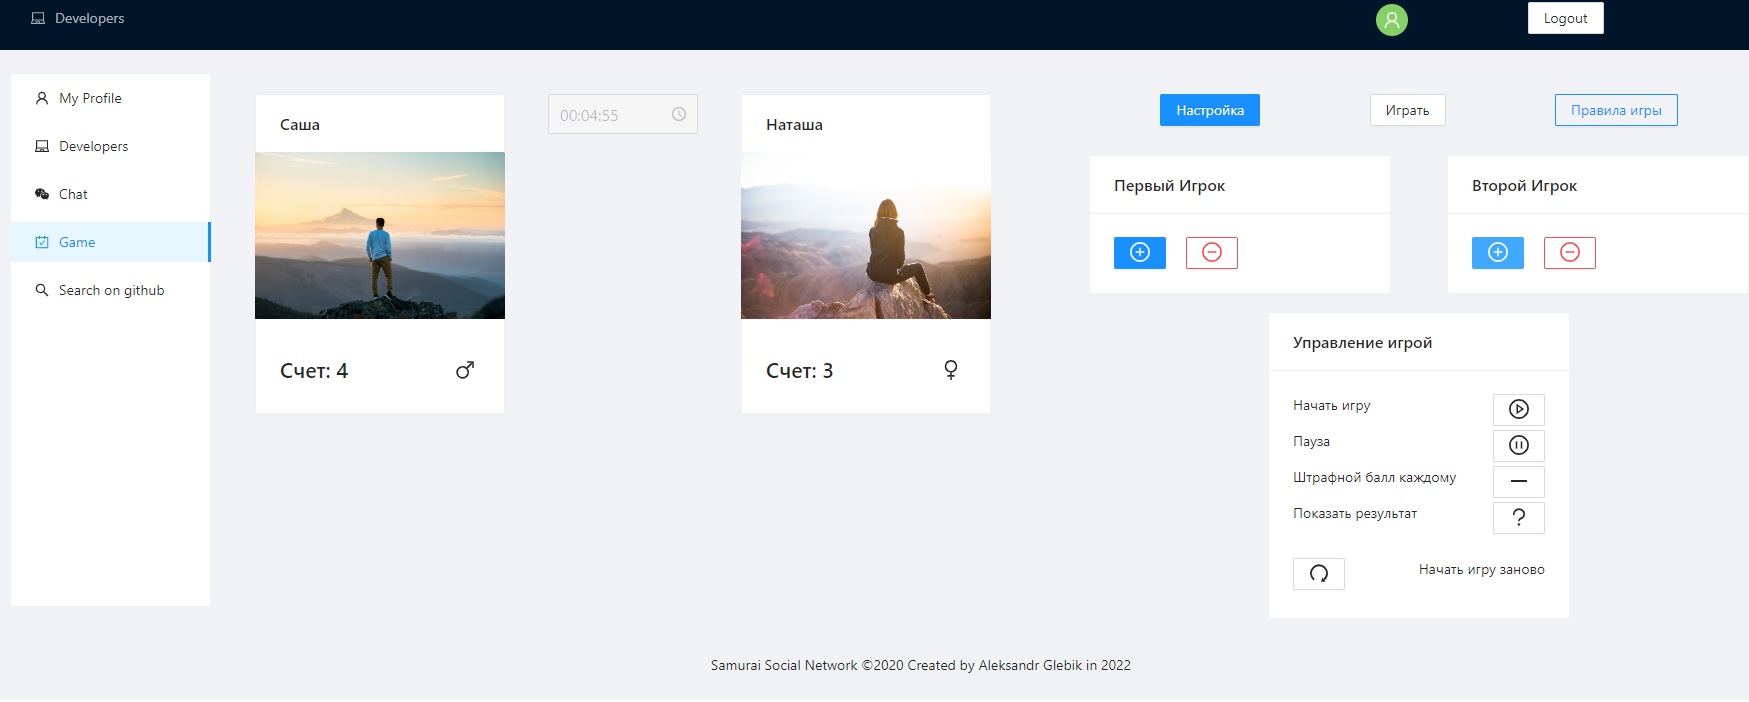1749x702 pixels.
Task: Click the Developers logo in the header
Action: point(78,18)
